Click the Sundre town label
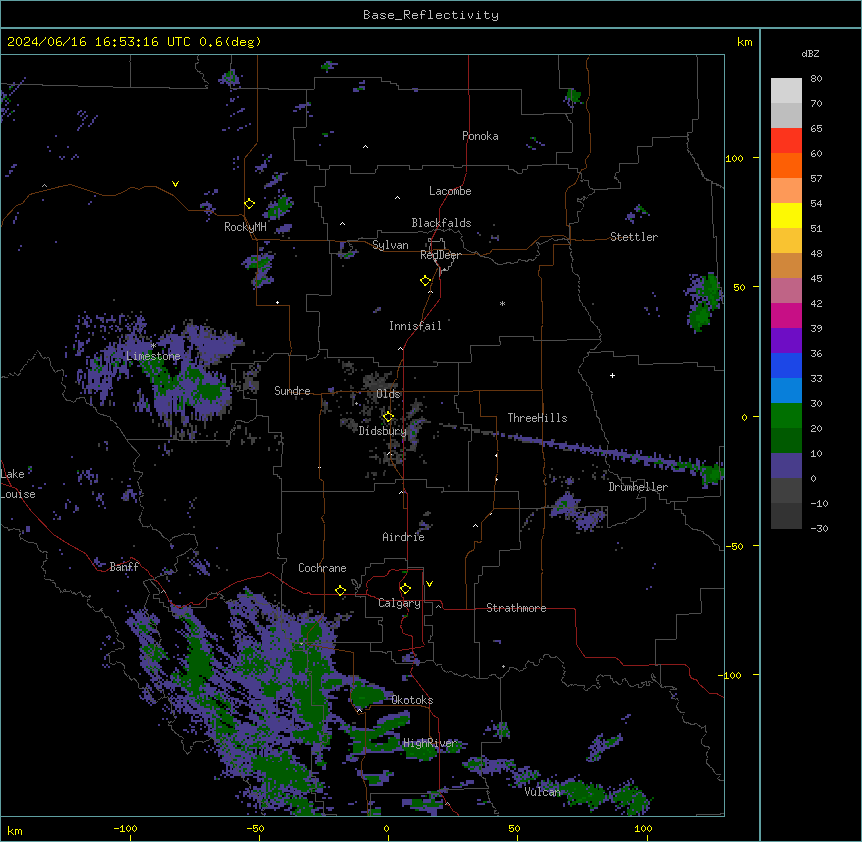The width and height of the screenshot is (862, 842). point(292,391)
